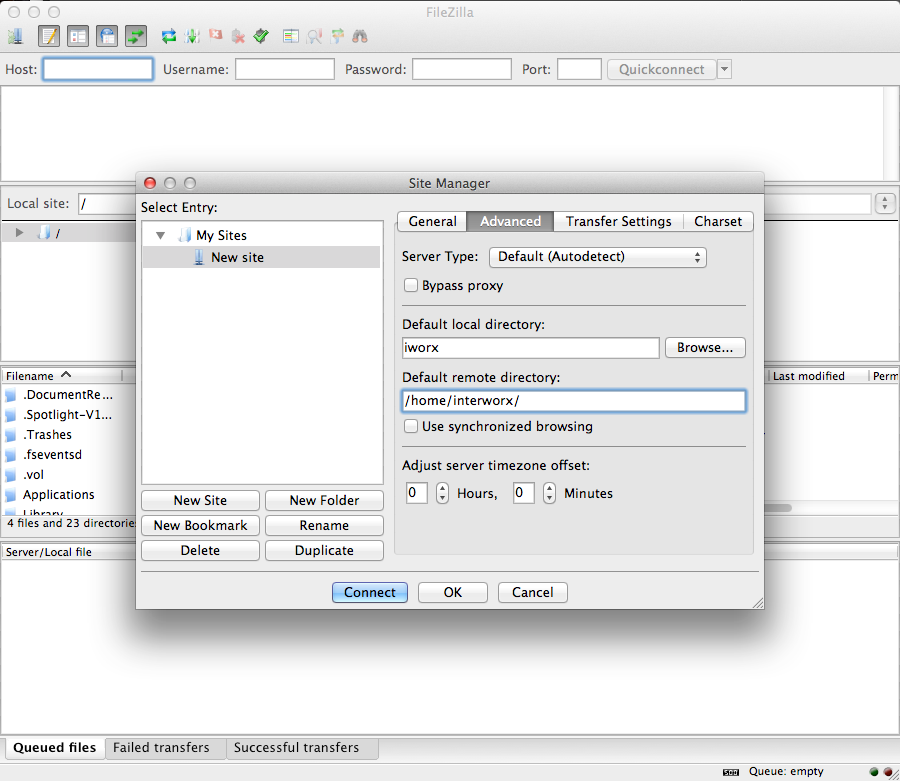Image resolution: width=900 pixels, height=781 pixels.
Task: Click the cancel operation red flag icon
Action: [215, 36]
